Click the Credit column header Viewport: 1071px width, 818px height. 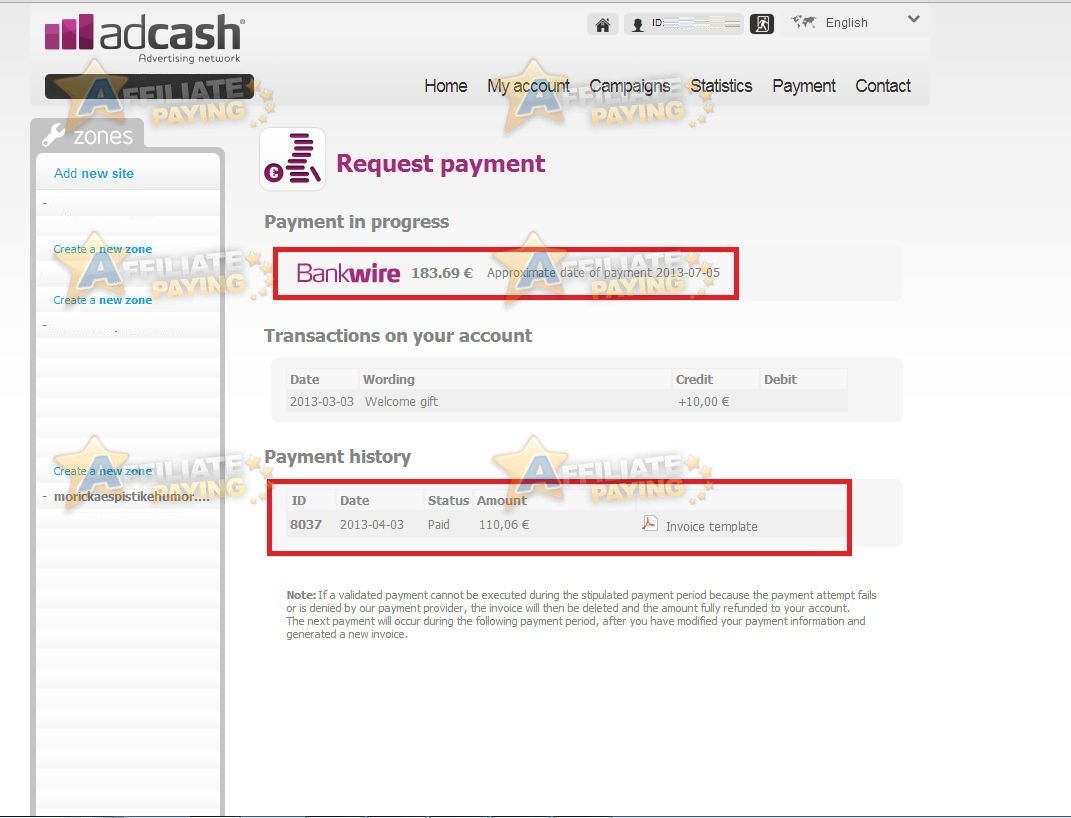[x=694, y=379]
